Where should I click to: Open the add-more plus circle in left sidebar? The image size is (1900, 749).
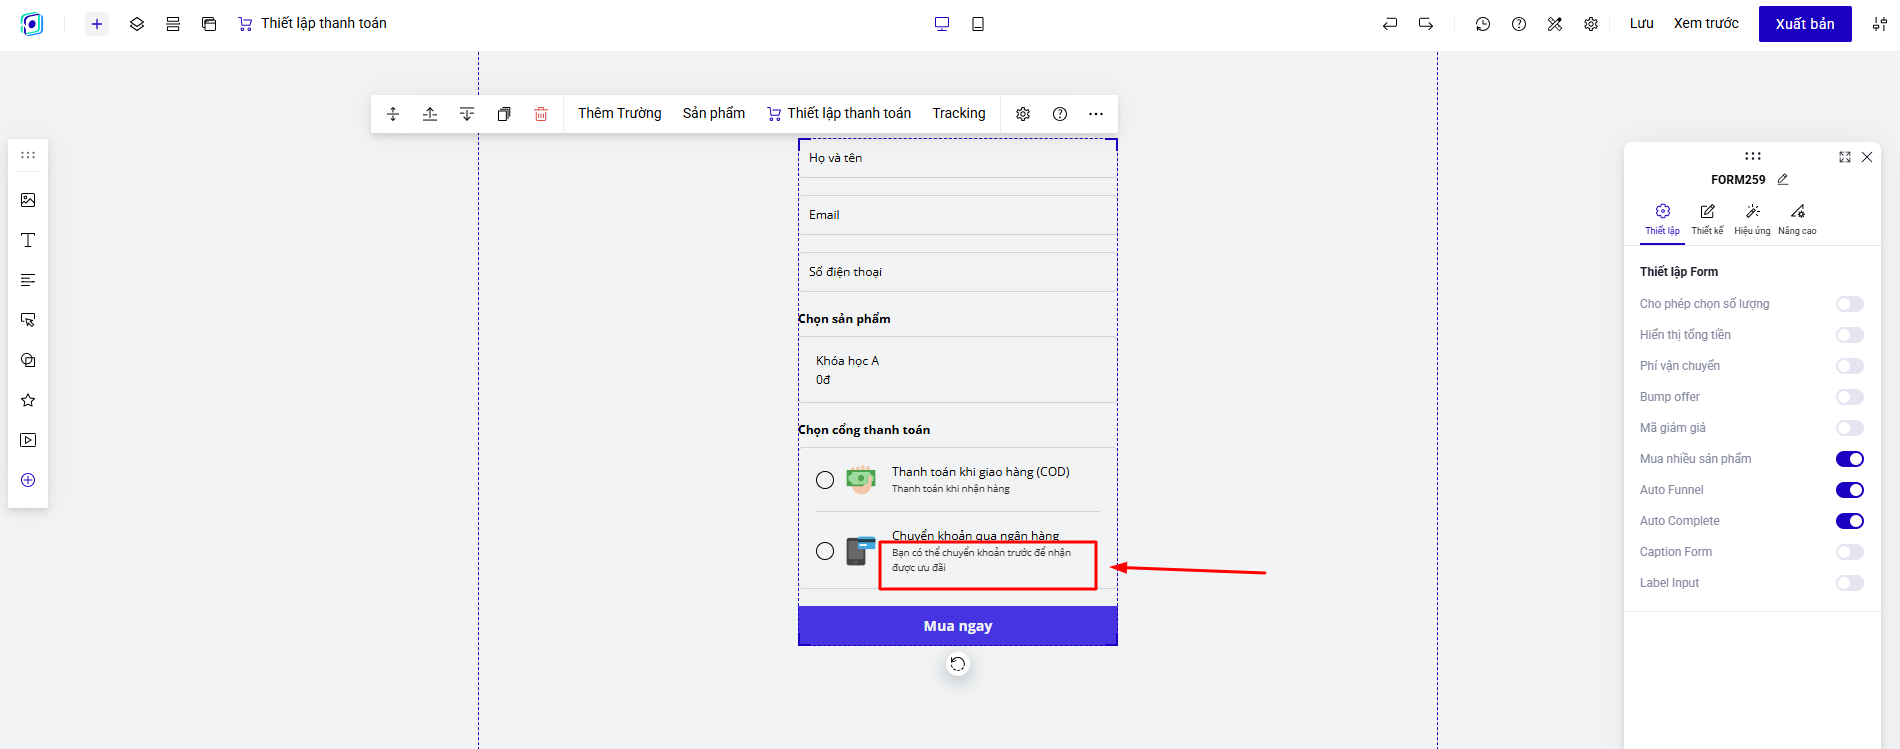[x=28, y=480]
